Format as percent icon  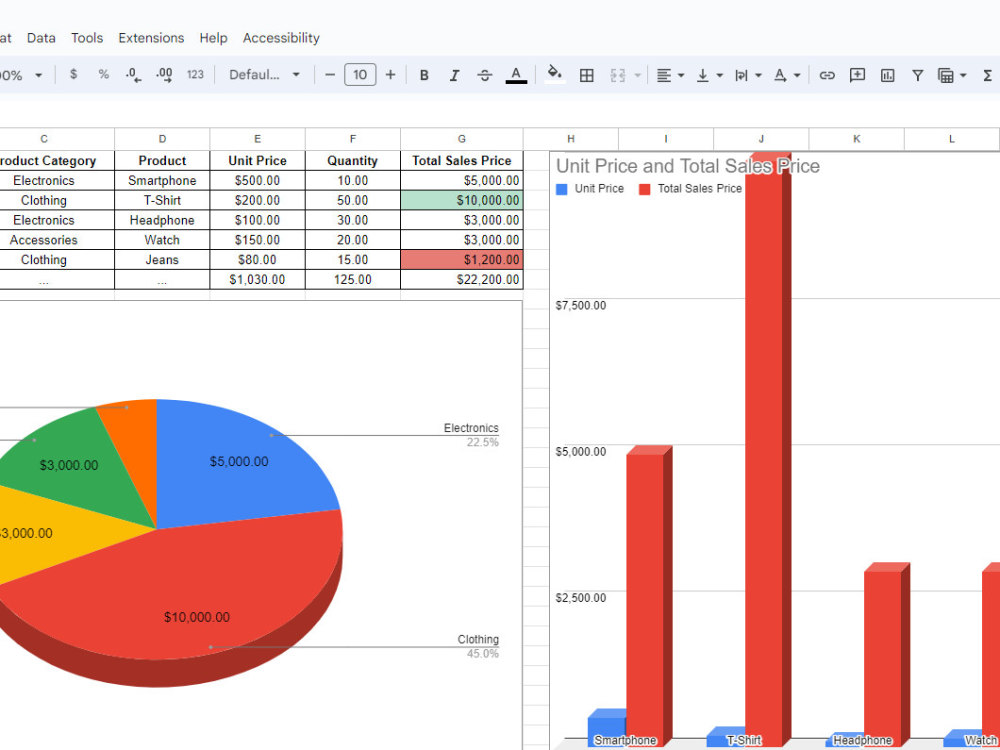pos(103,75)
